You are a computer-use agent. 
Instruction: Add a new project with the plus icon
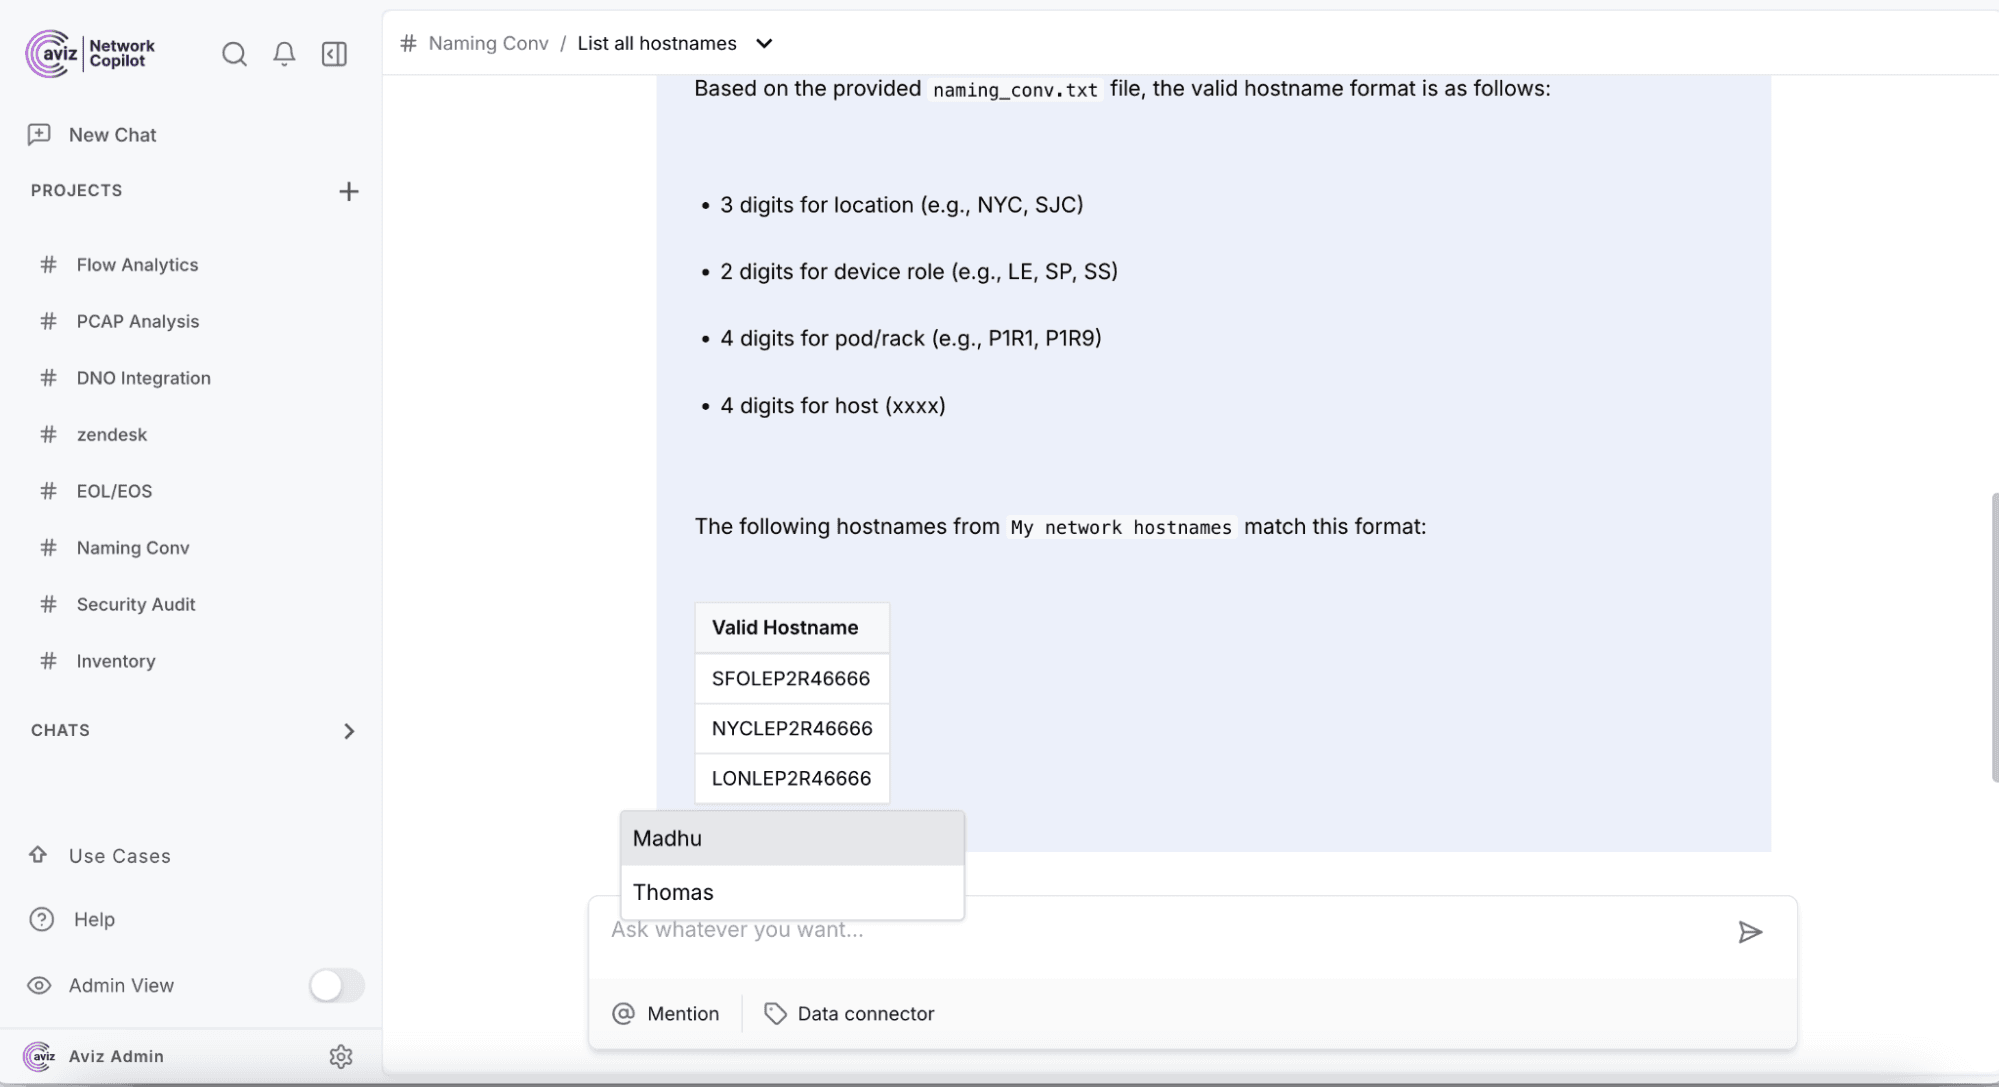(348, 191)
